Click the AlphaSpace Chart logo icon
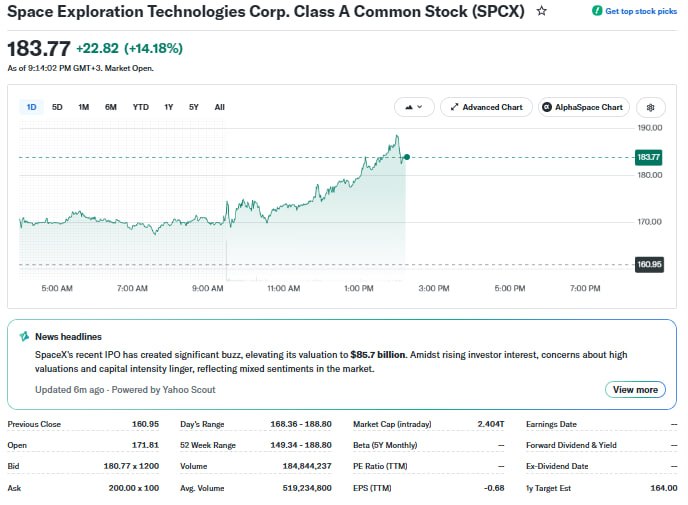This screenshot has width=688, height=505. (x=547, y=107)
